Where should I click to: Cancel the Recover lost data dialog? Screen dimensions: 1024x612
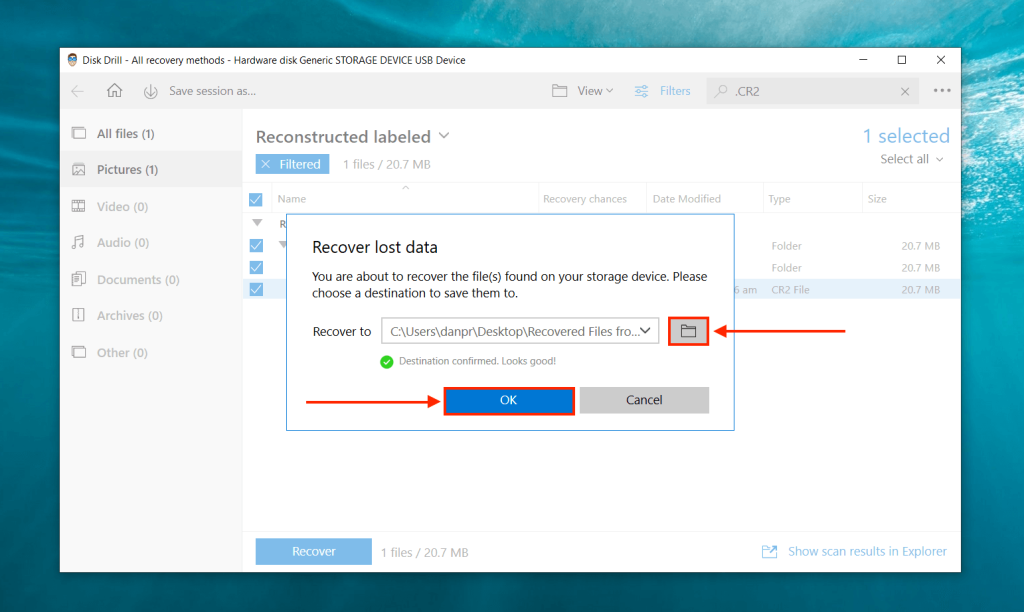(x=644, y=400)
